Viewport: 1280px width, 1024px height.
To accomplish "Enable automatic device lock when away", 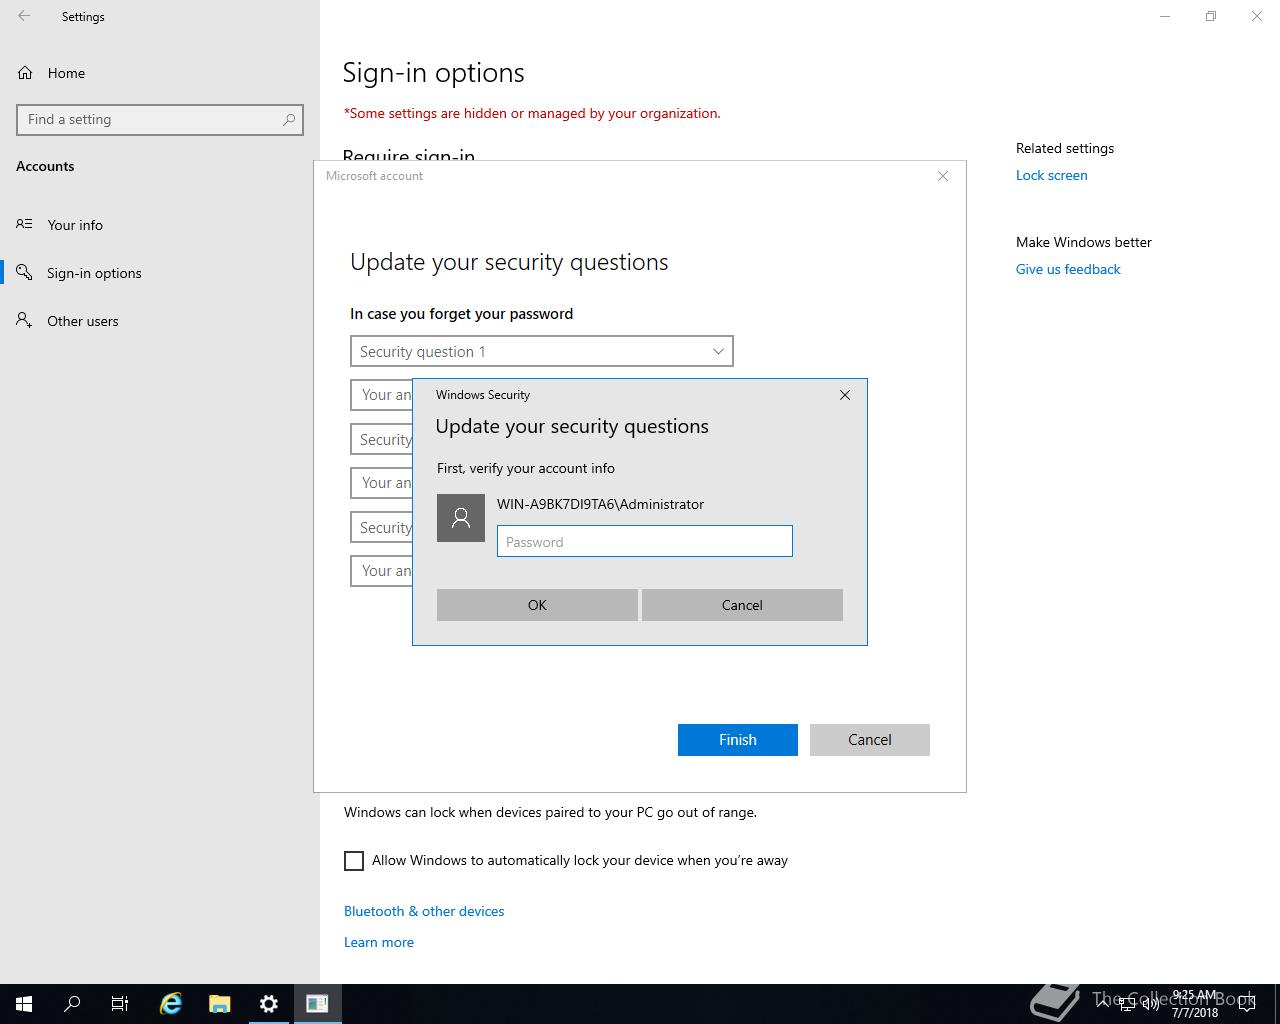I will point(354,861).
